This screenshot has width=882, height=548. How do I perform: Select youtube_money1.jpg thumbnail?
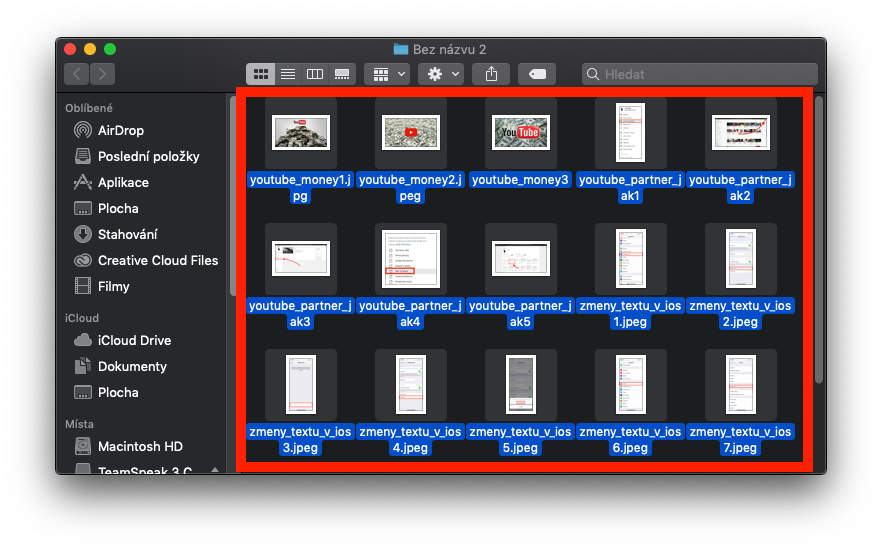[x=301, y=133]
